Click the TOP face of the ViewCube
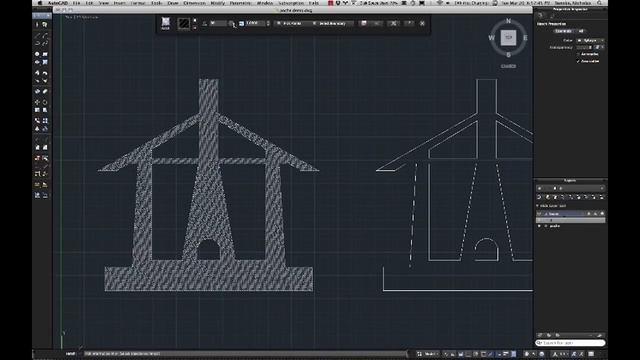640x360 pixels. pos(508,38)
